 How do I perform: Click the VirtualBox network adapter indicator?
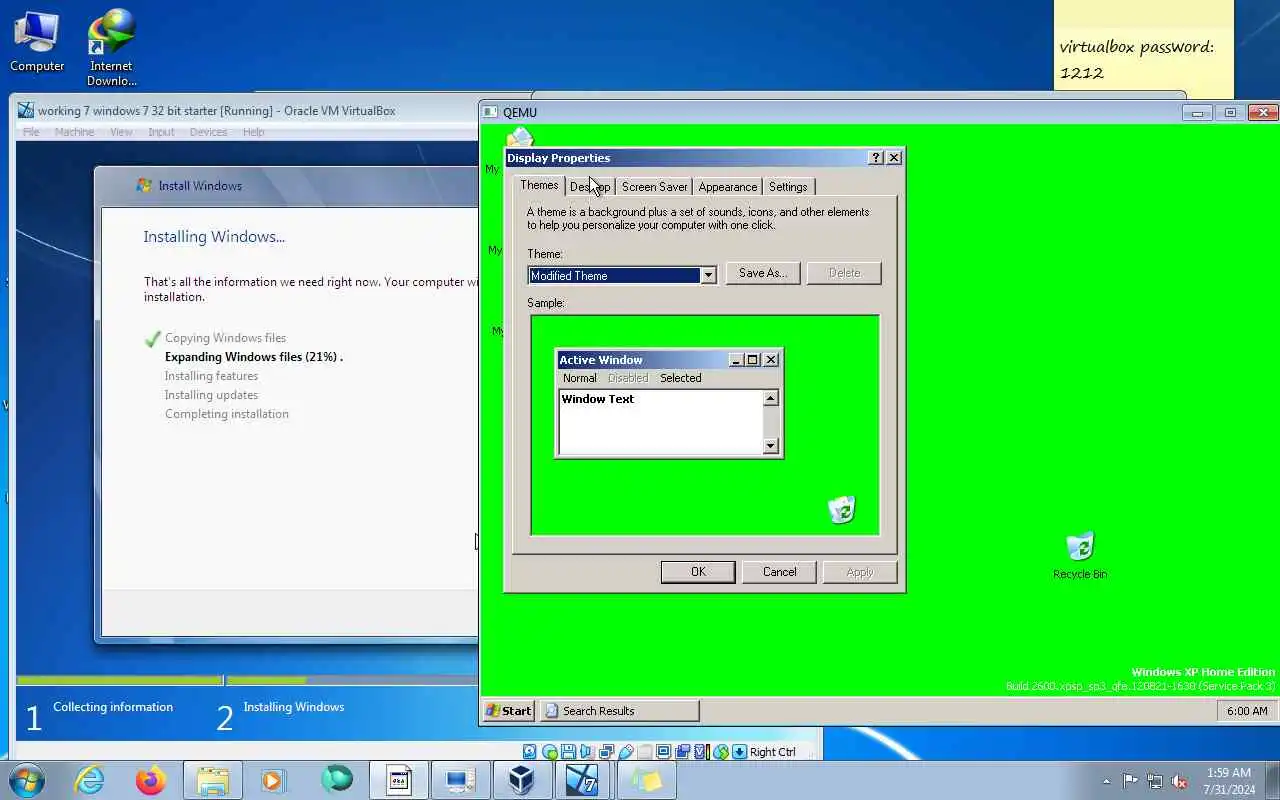[x=607, y=752]
